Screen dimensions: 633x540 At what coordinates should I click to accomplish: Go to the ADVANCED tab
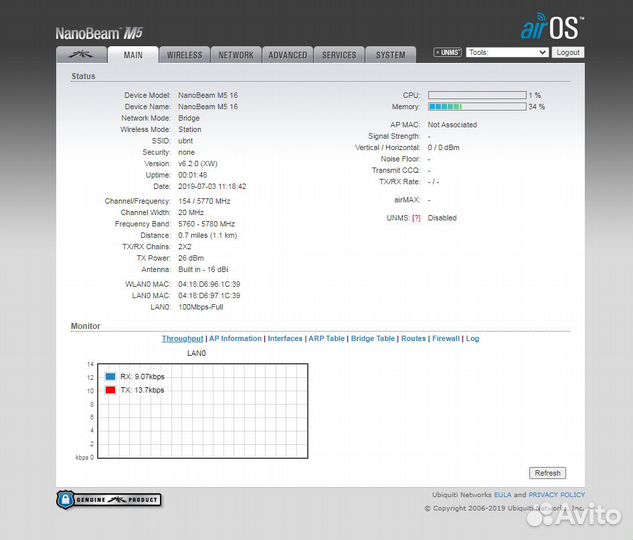pyautogui.click(x=288, y=55)
